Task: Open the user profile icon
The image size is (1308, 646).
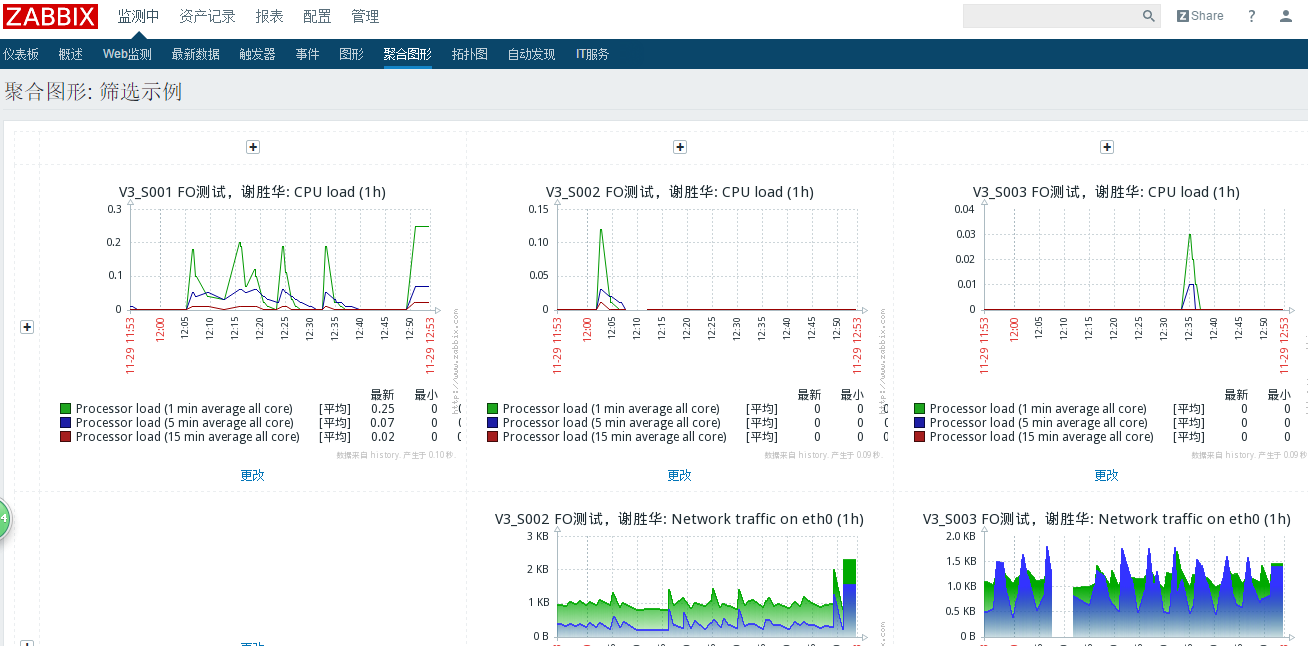Action: 1286,16
